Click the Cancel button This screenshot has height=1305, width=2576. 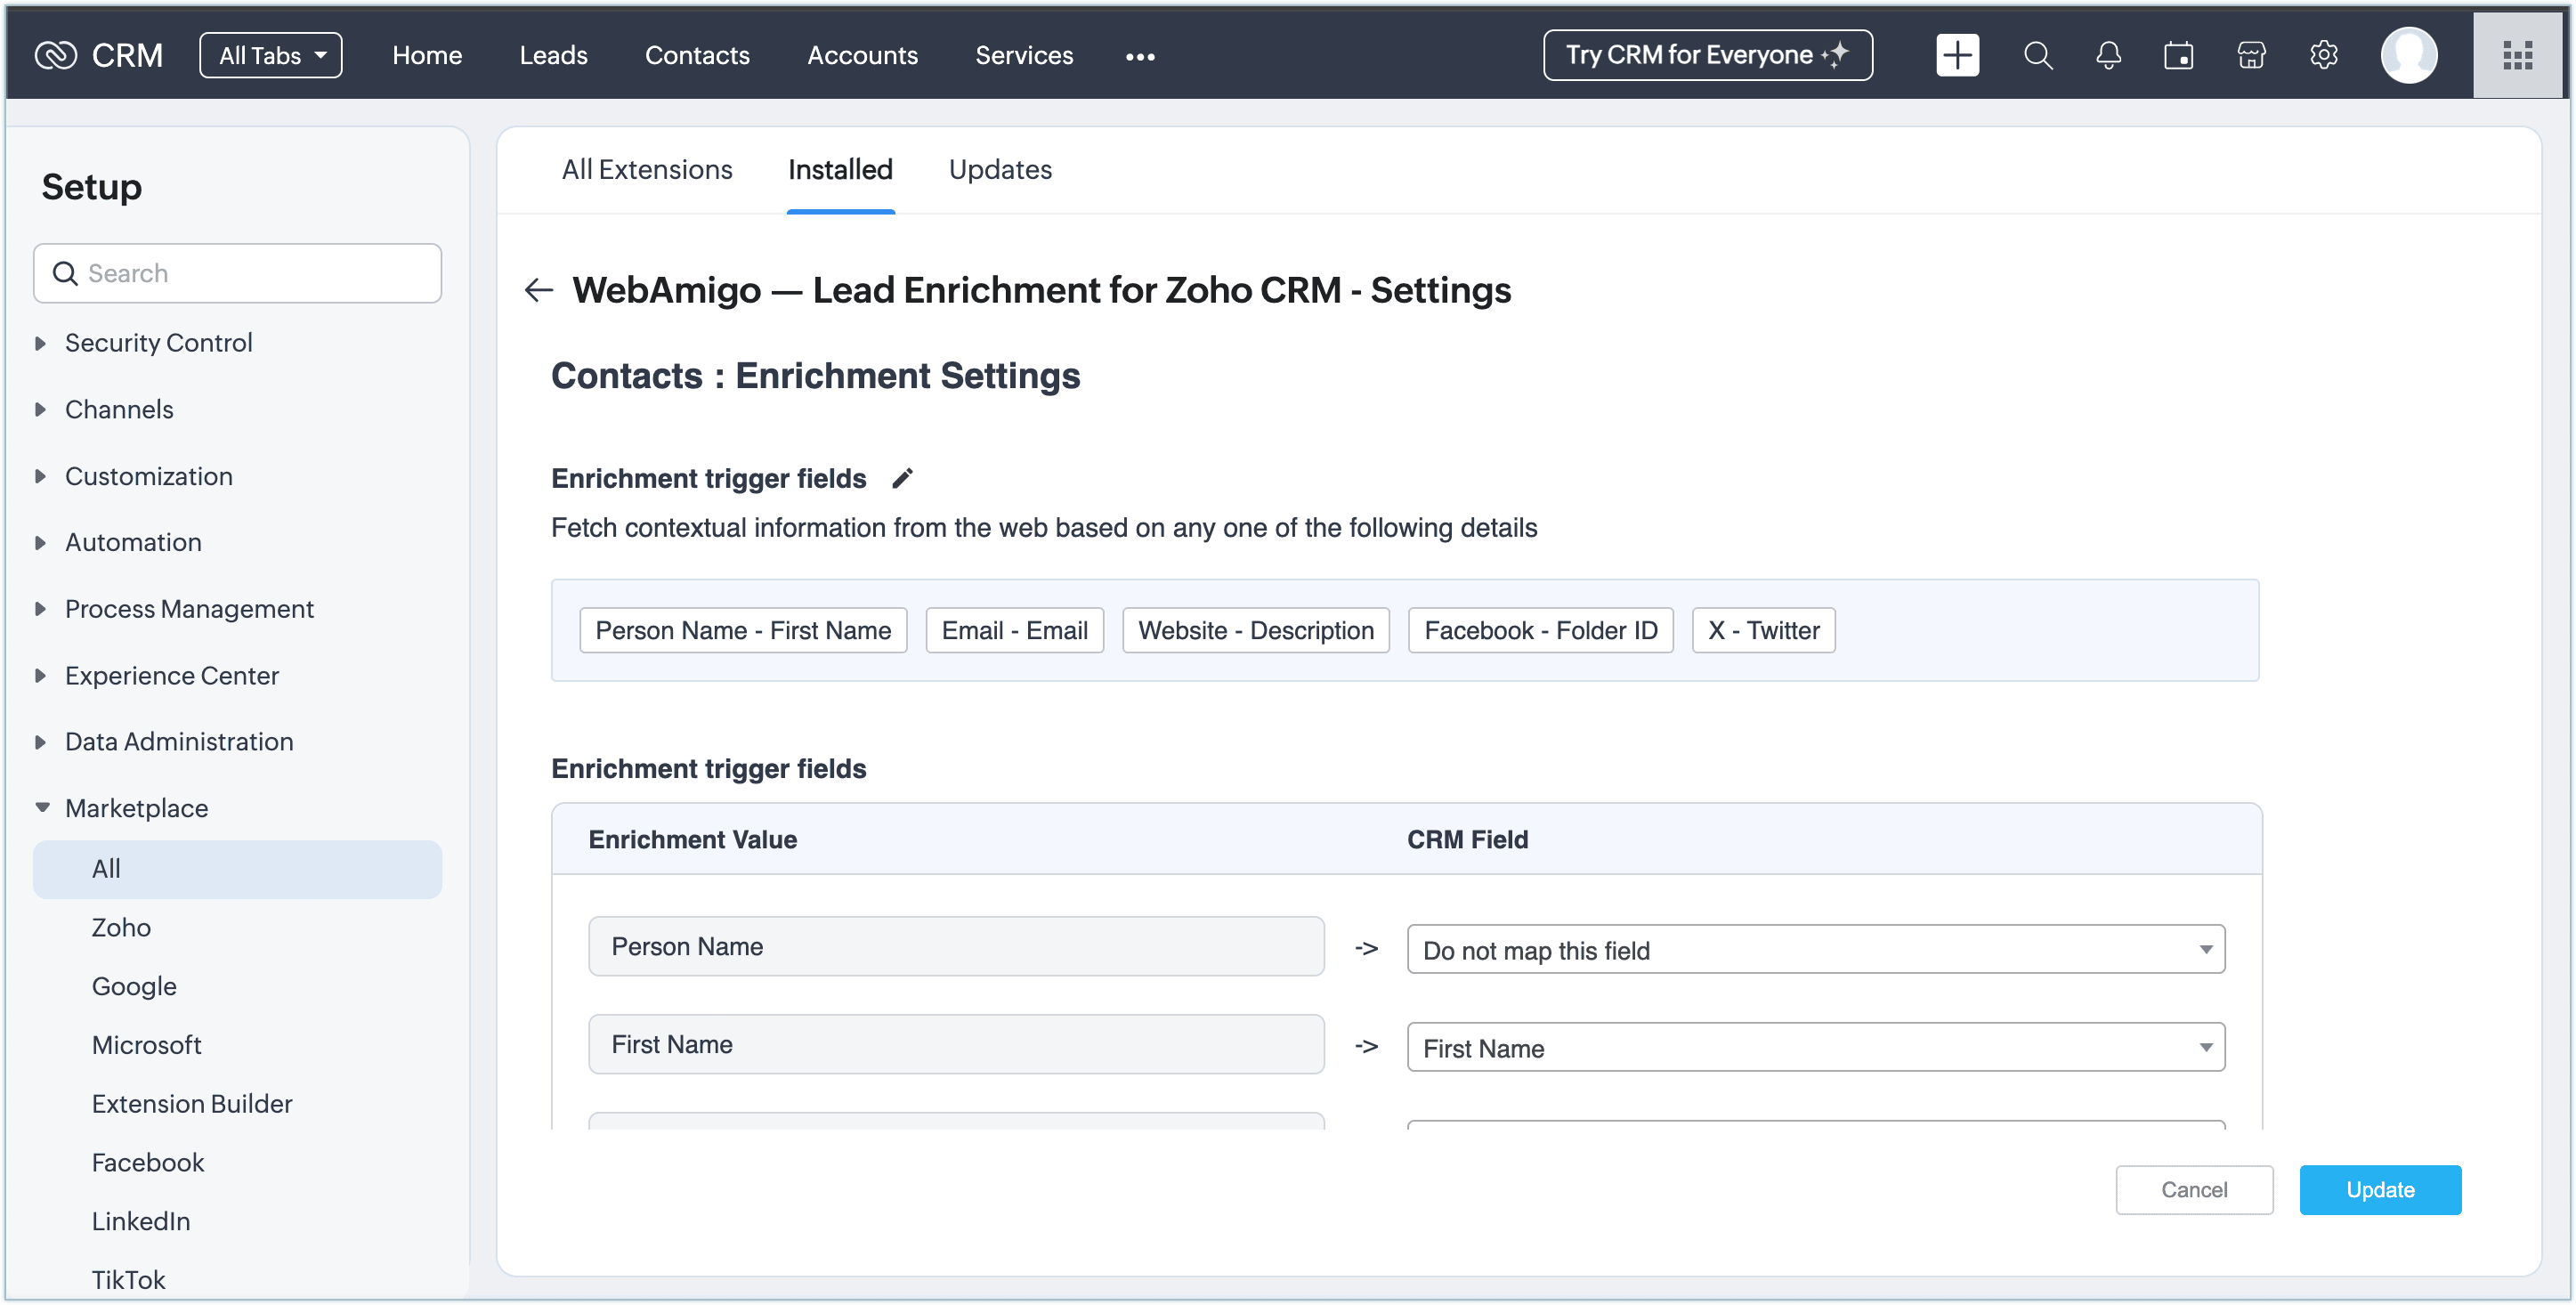(x=2193, y=1189)
